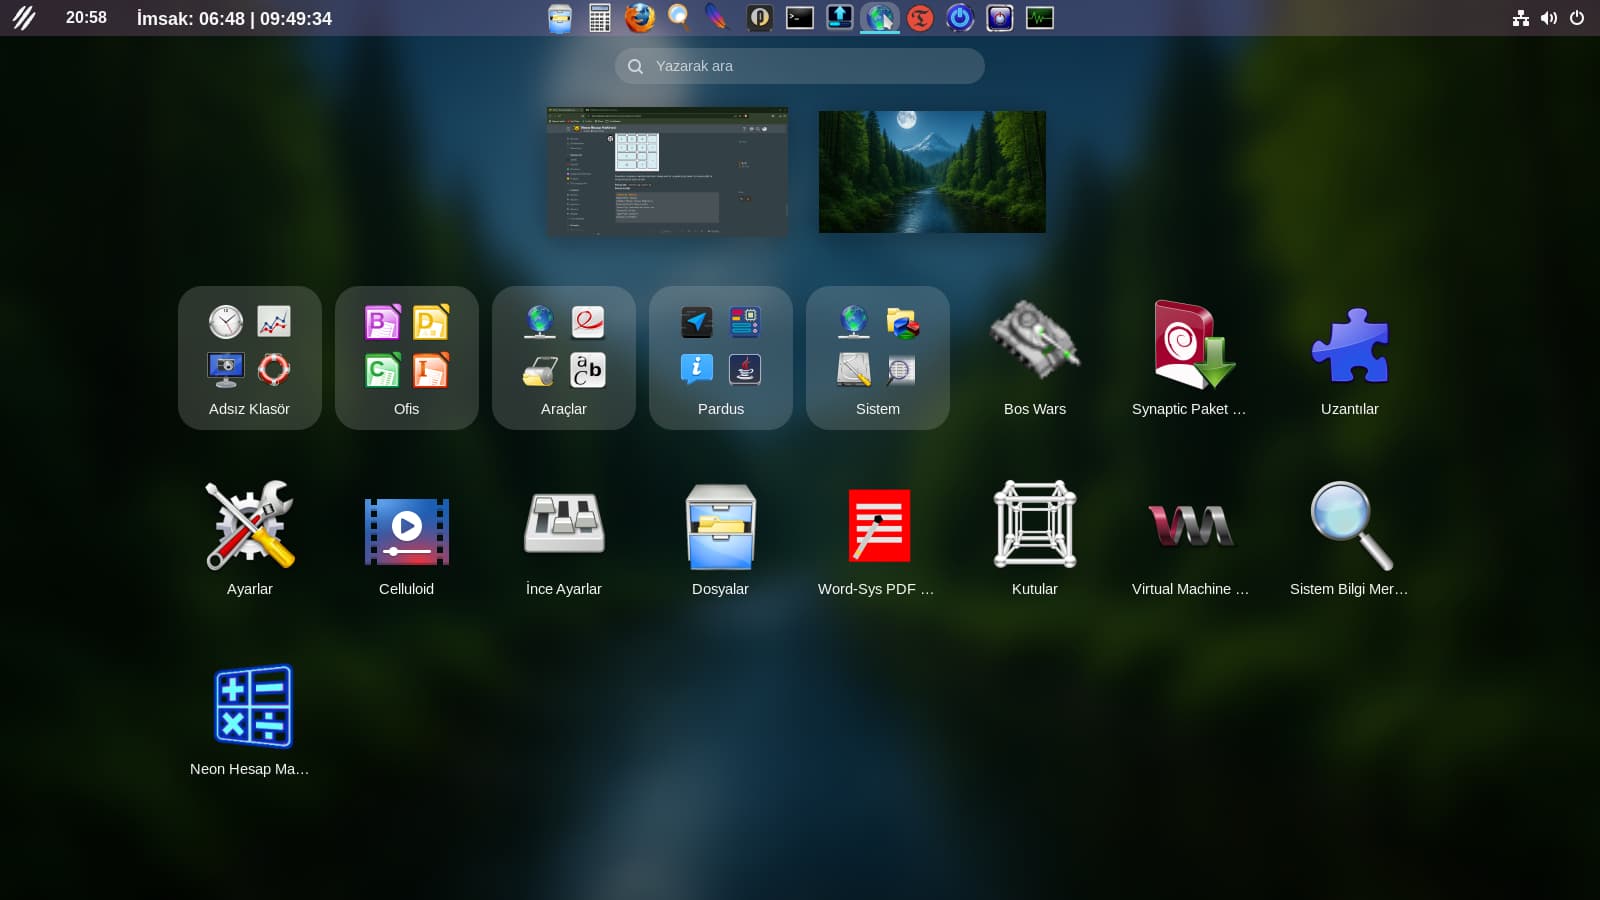
Task: Launch Firefox from the top panel
Action: (x=639, y=18)
